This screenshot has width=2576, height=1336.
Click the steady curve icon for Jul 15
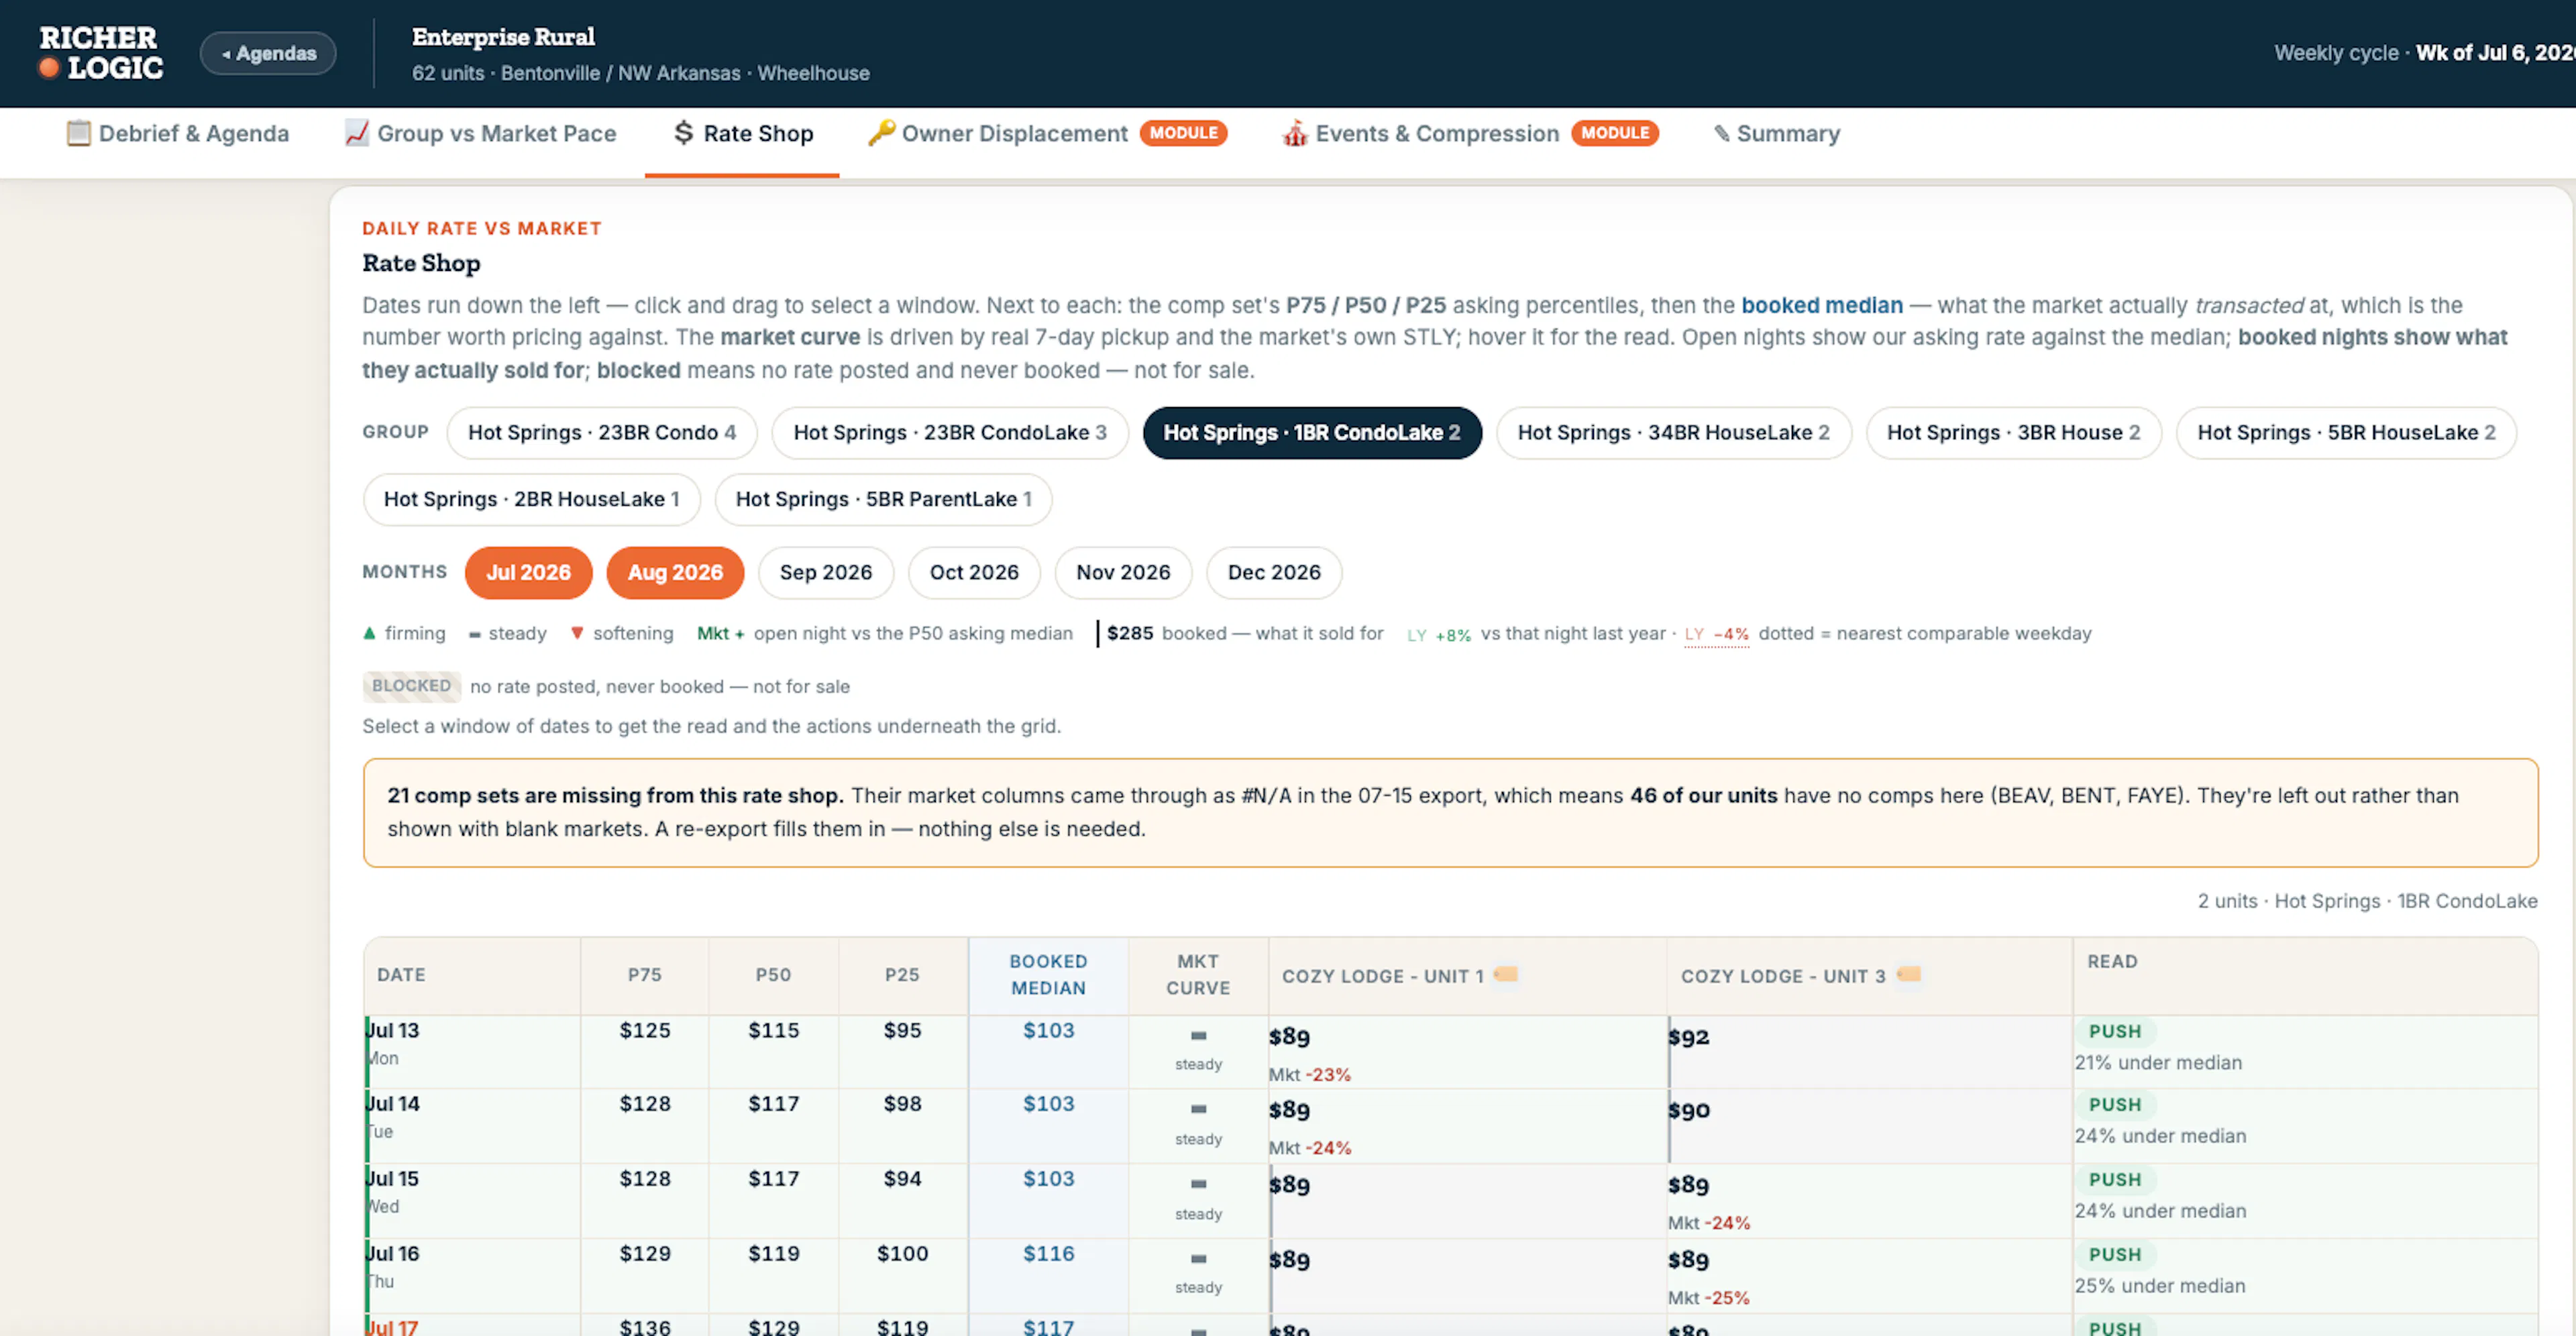(1198, 1185)
